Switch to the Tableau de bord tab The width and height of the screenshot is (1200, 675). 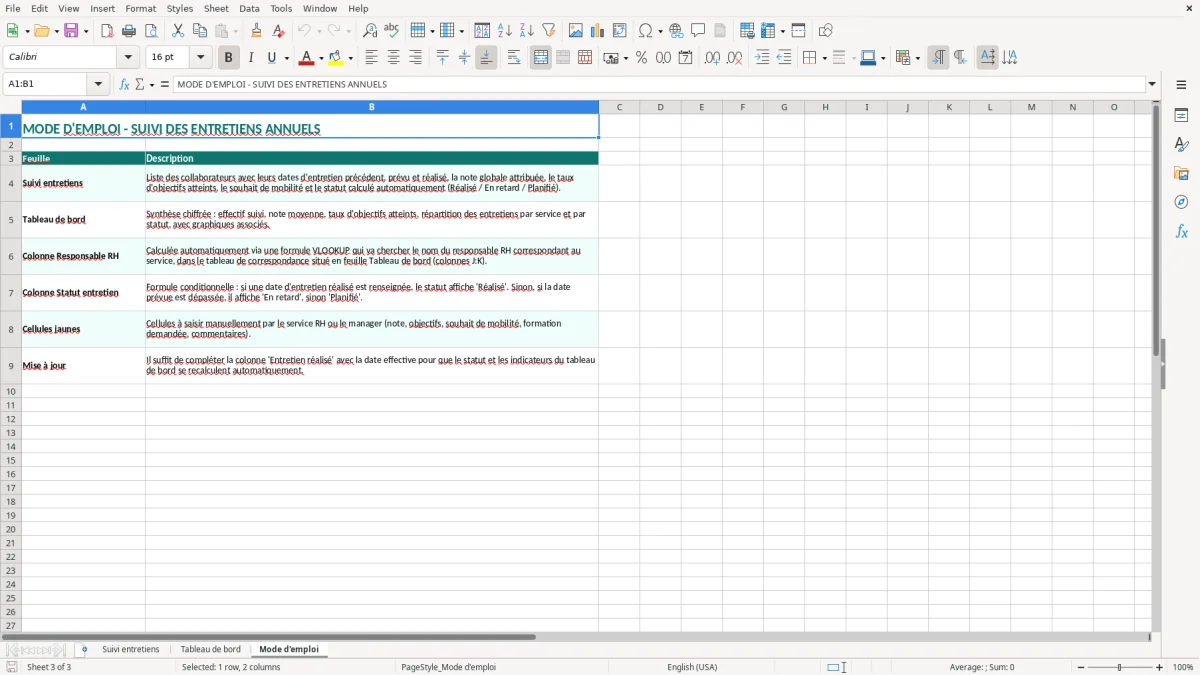tap(210, 650)
